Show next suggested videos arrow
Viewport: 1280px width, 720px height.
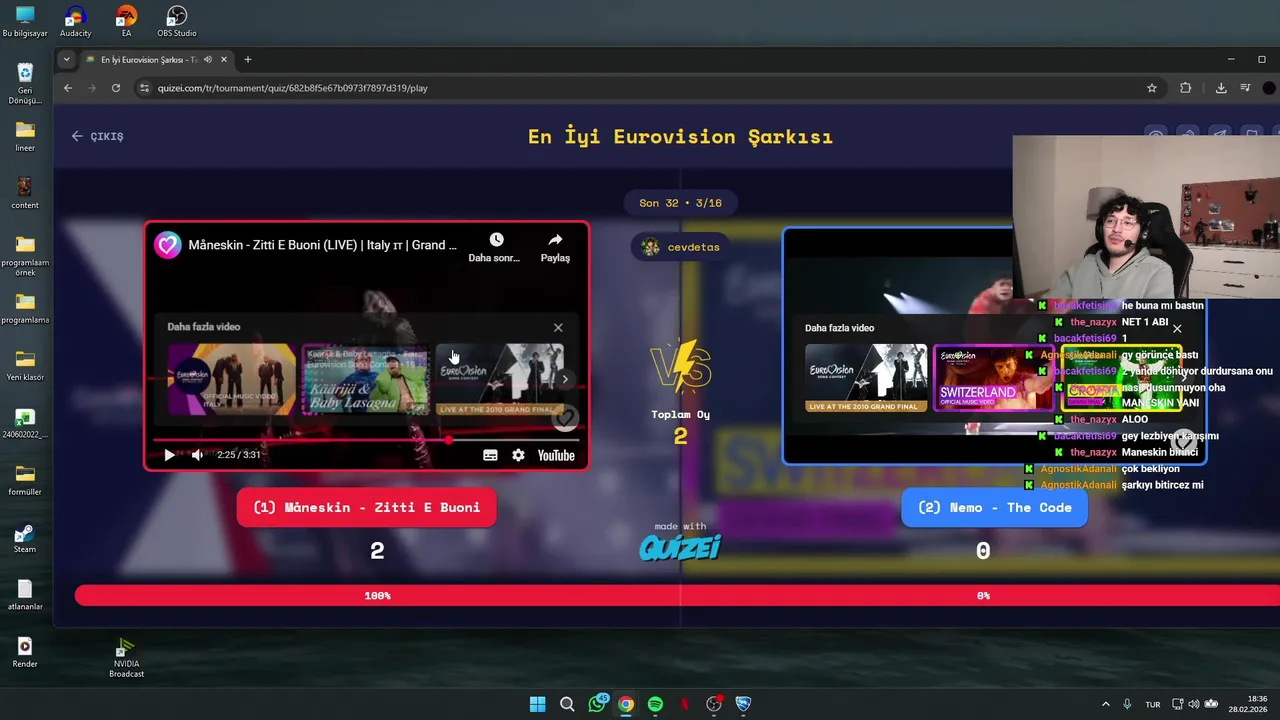(565, 379)
